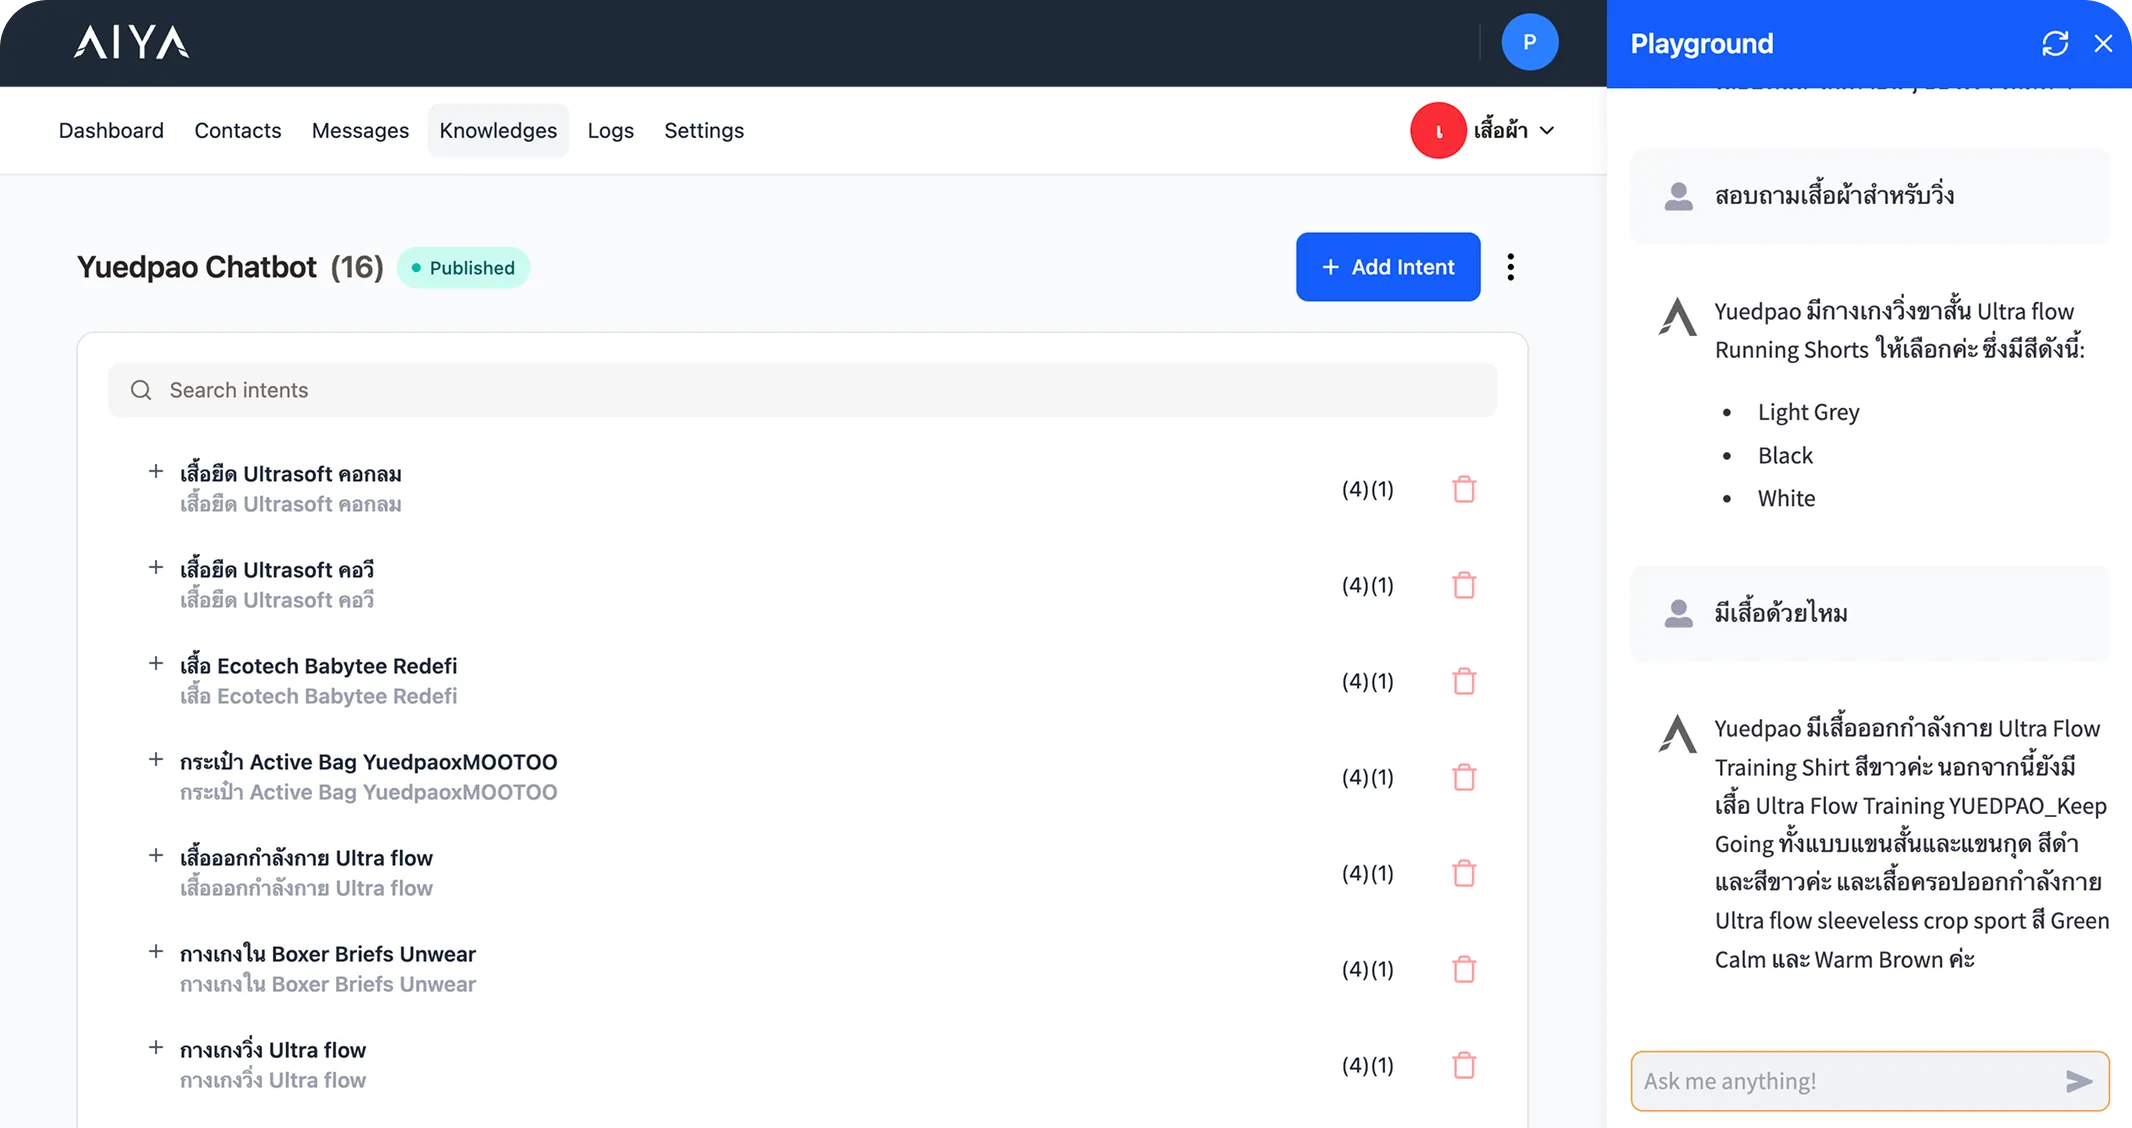
Task: Delete the กางเกงวิ่ง Ultra flow intent
Action: pyautogui.click(x=1464, y=1065)
